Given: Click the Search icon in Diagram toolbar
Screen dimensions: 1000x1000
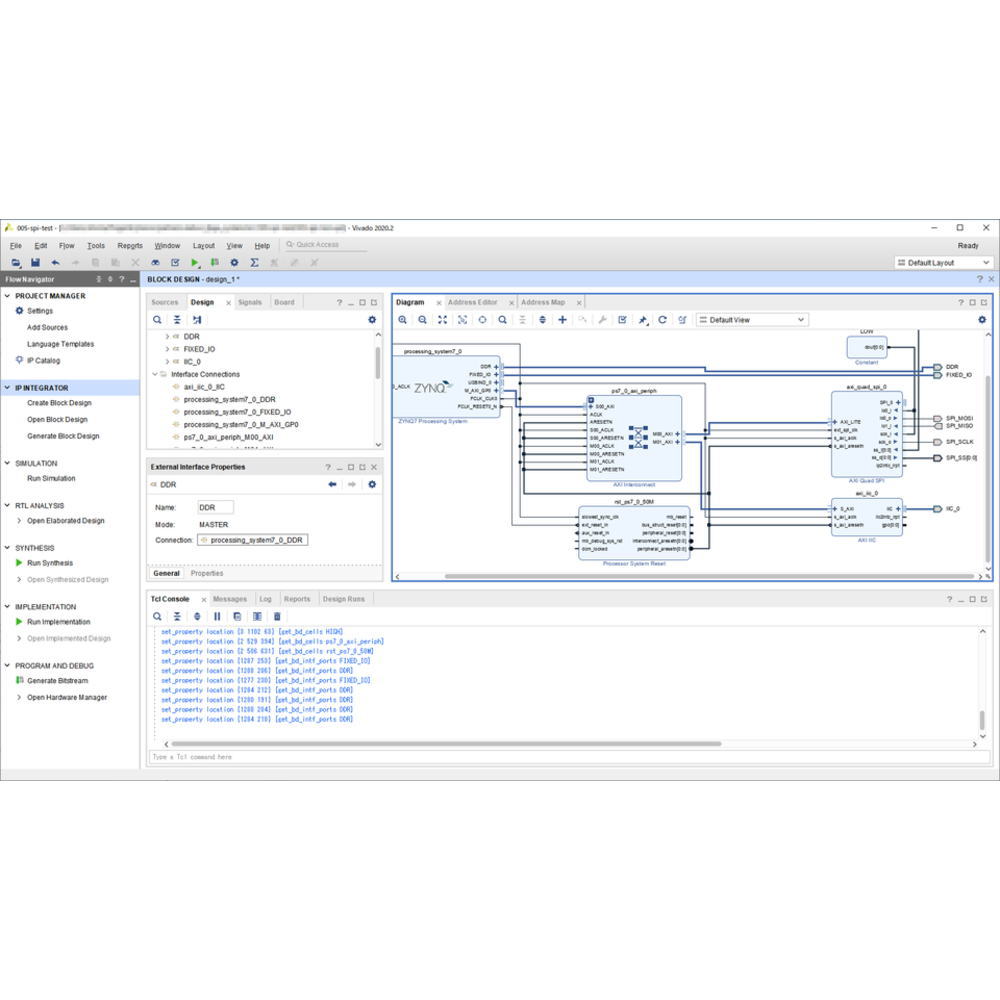Looking at the screenshot, I should (503, 320).
